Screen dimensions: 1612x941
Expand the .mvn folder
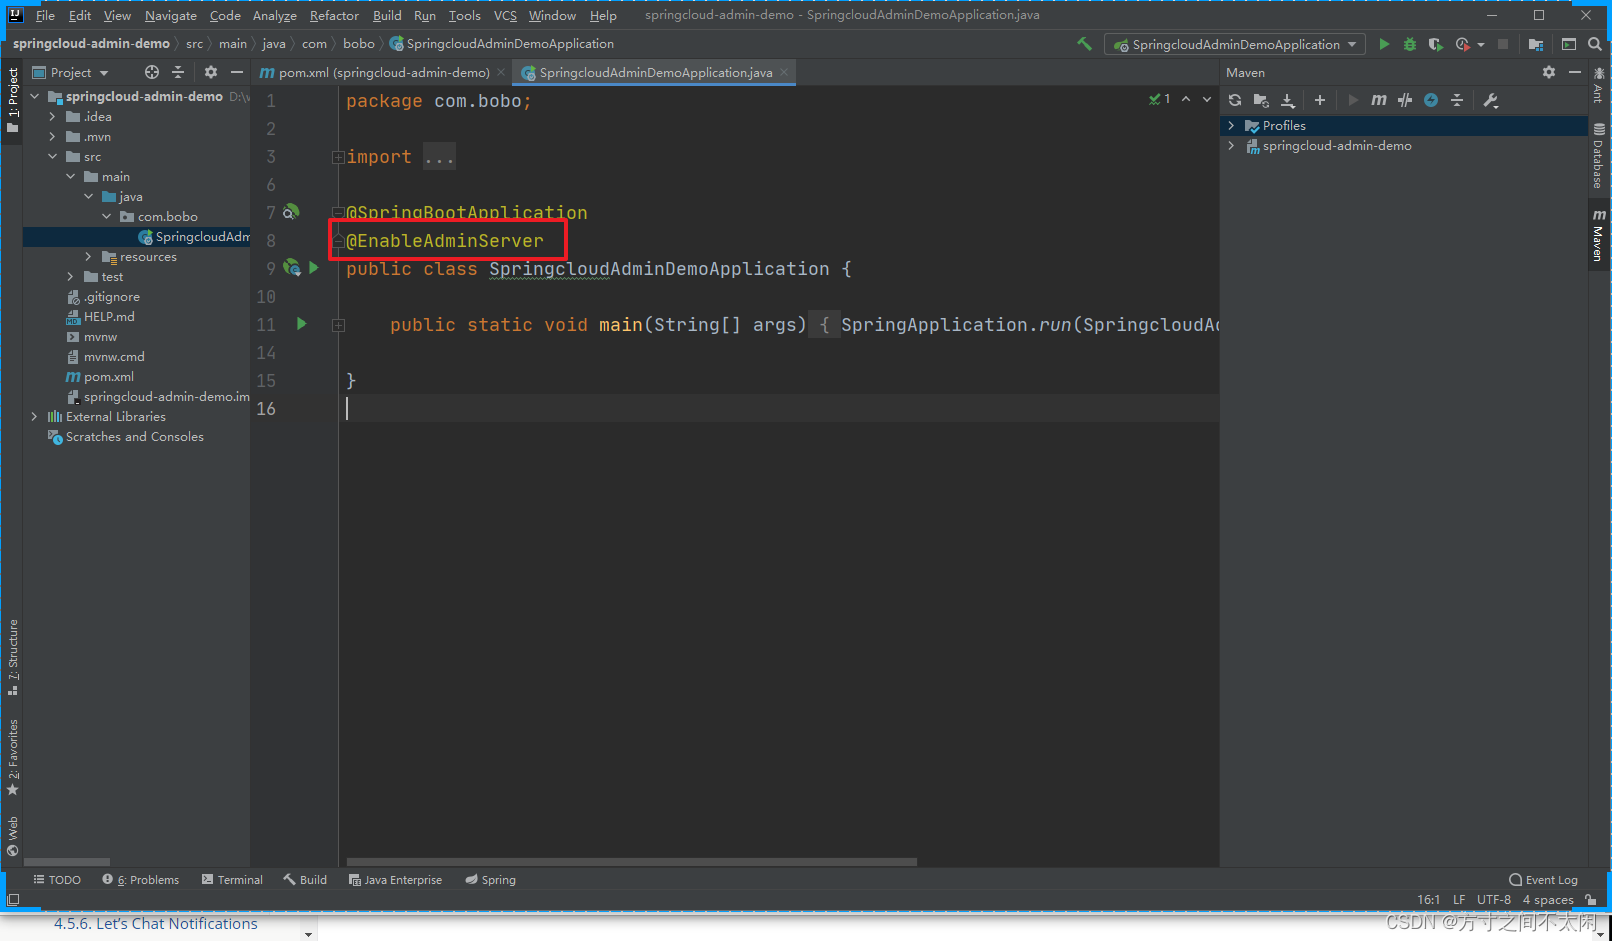(52, 136)
